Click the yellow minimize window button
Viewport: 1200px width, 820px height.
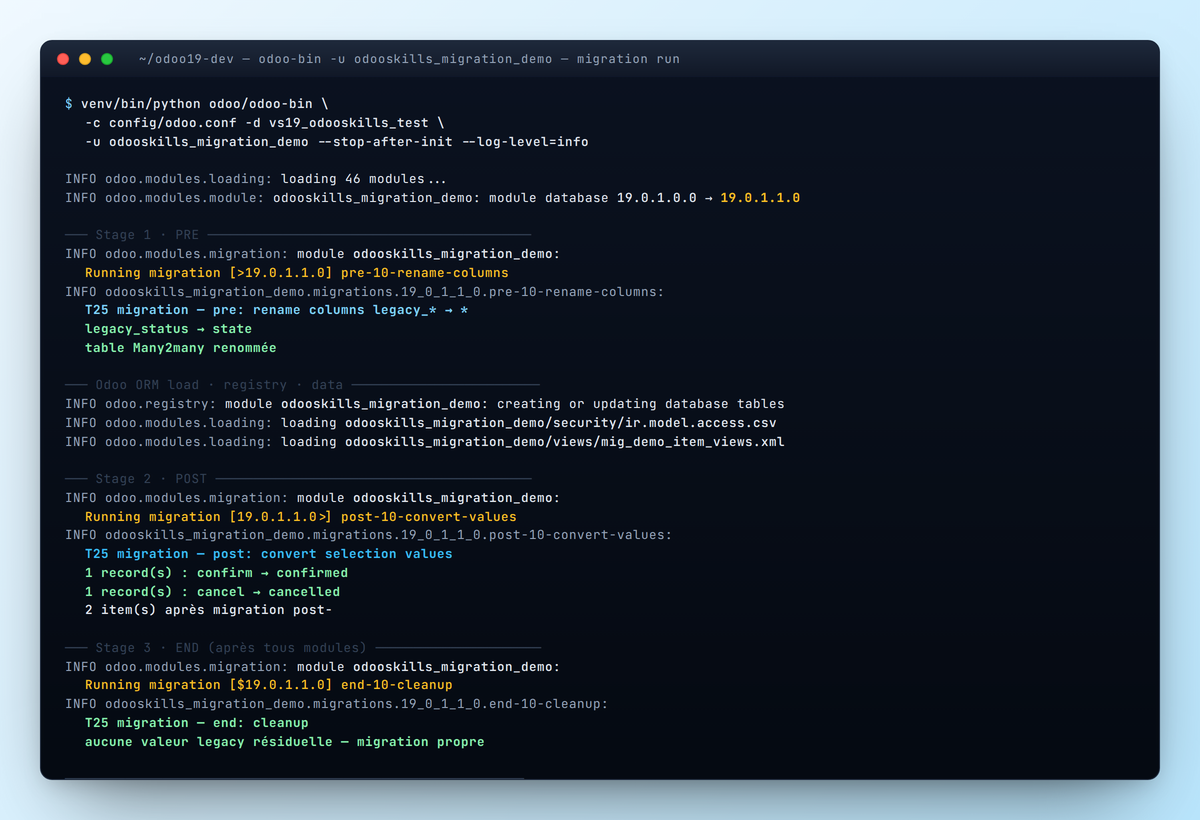(85, 59)
